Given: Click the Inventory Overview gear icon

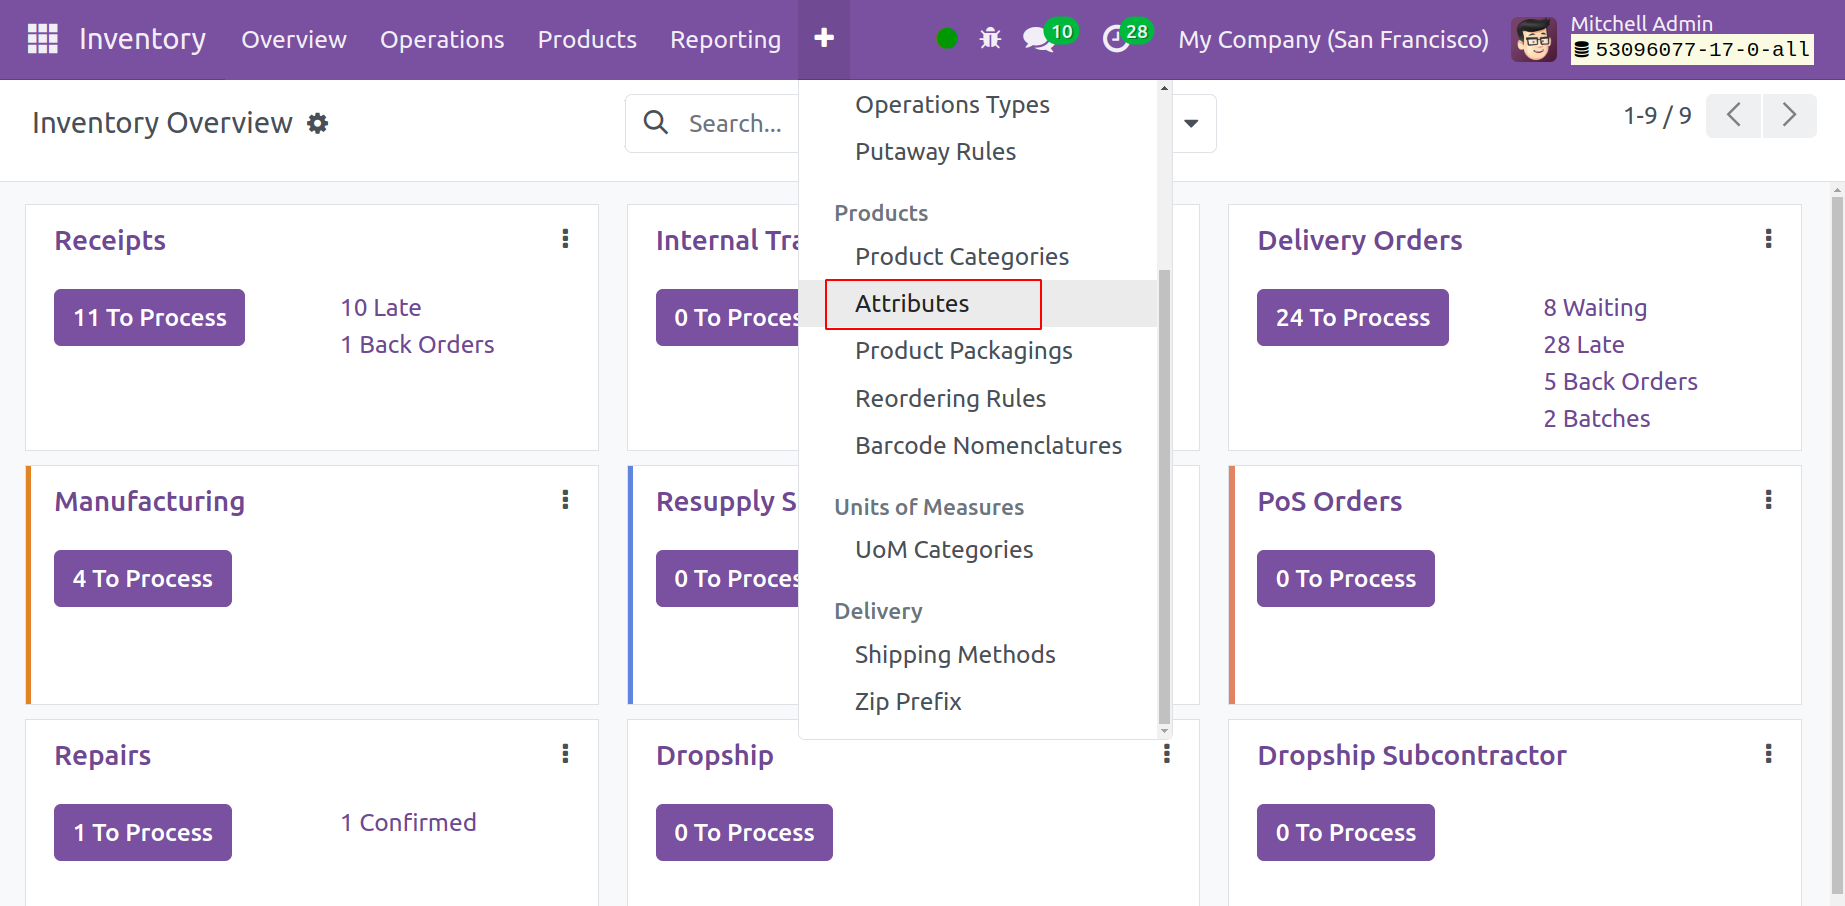Looking at the screenshot, I should pyautogui.click(x=317, y=123).
